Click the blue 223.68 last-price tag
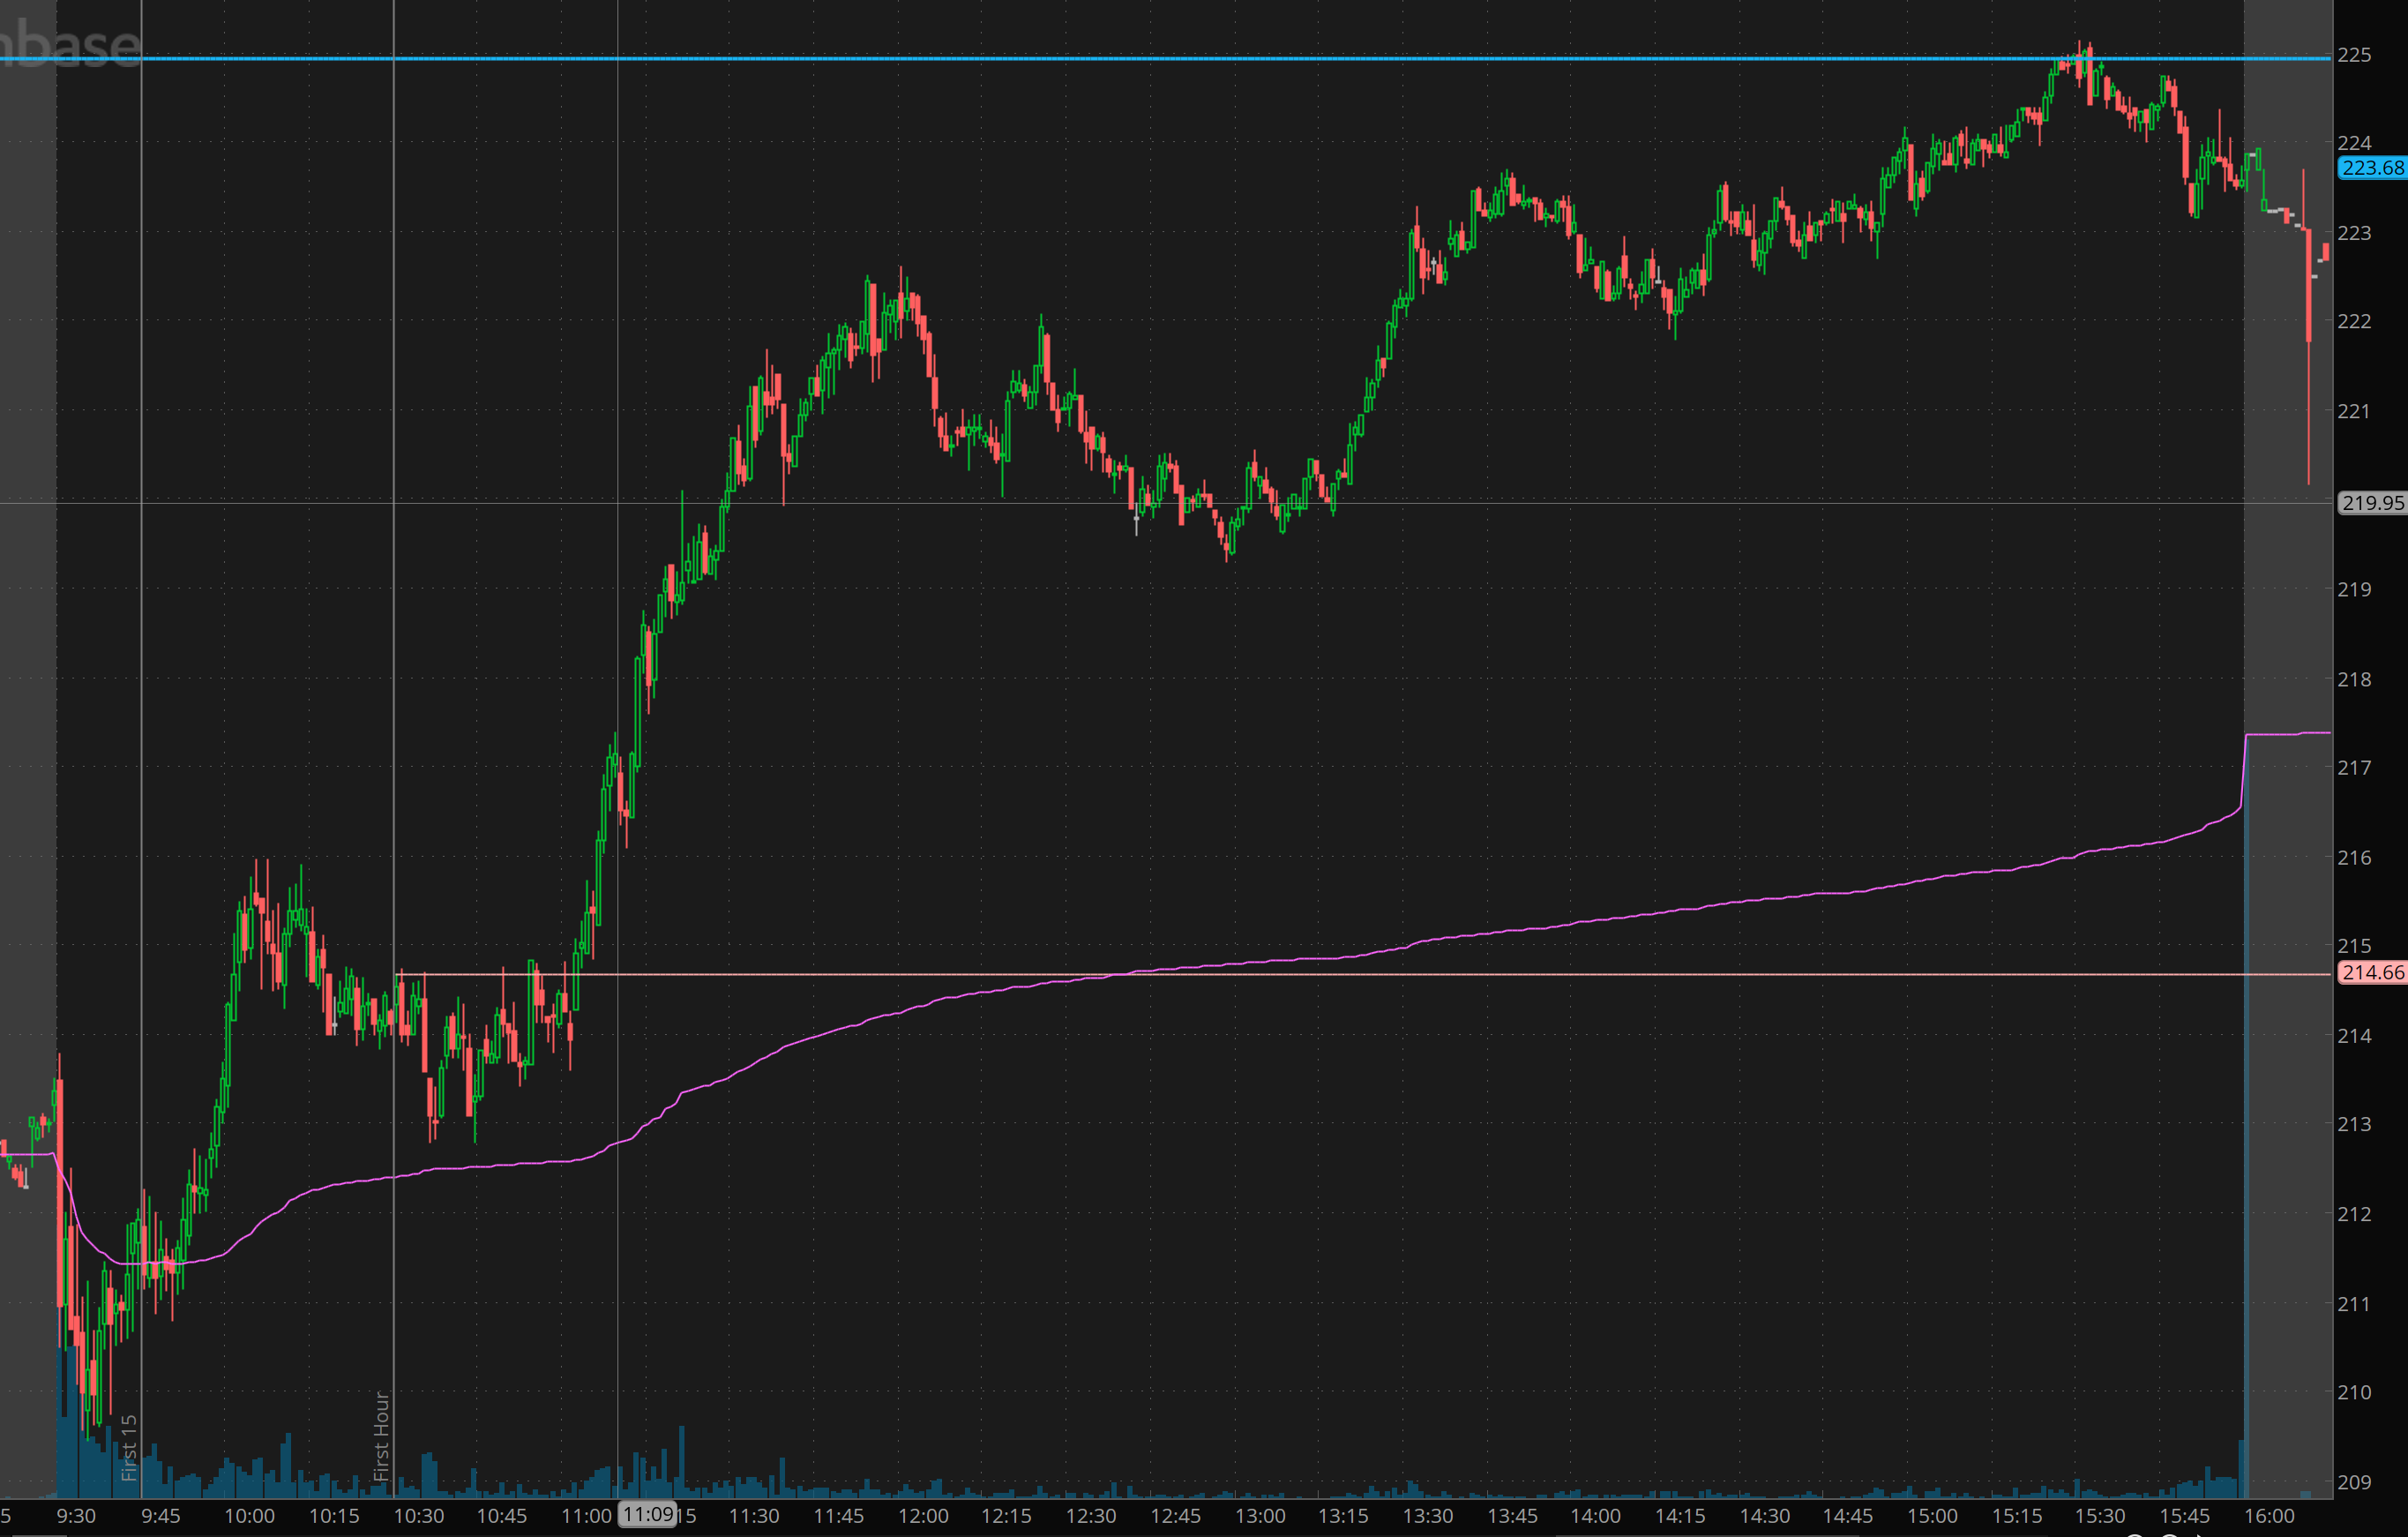The image size is (2408, 1537). coord(2371,168)
